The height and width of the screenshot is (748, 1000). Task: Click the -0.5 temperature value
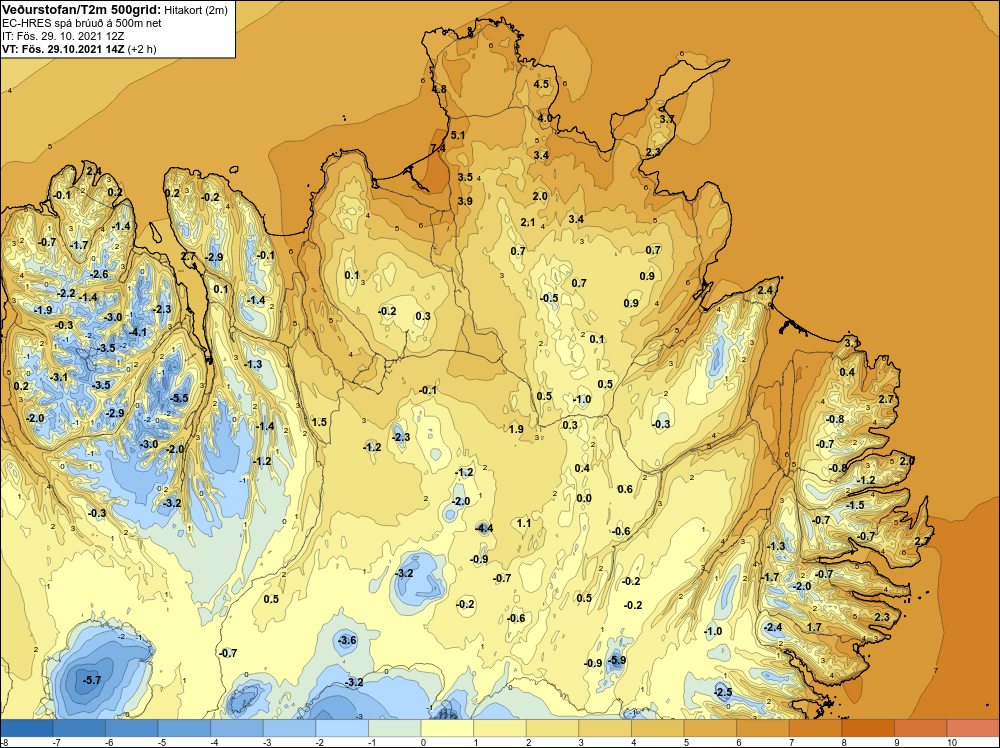549,298
